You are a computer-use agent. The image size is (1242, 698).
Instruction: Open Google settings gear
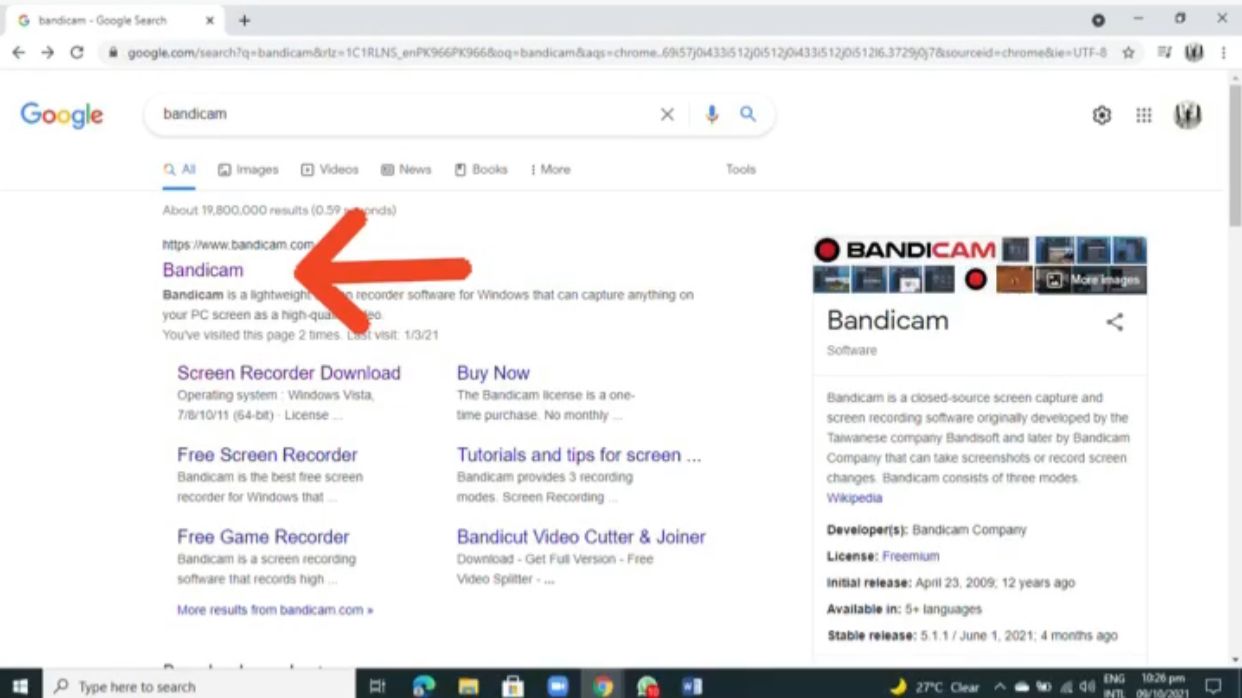[1101, 116]
